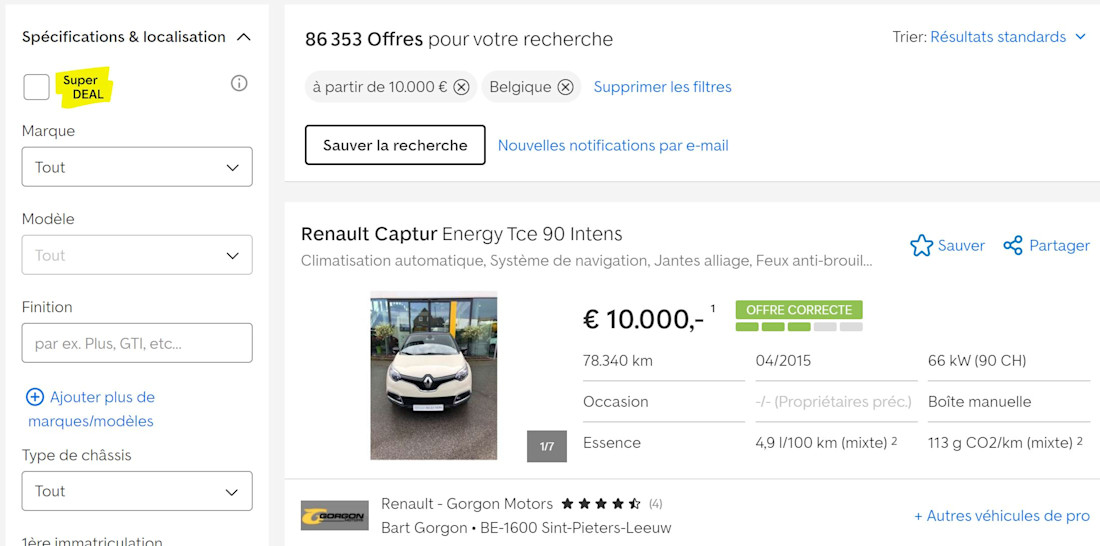The height and width of the screenshot is (546, 1100).
Task: Click the star Sauver icon
Action: [921, 246]
